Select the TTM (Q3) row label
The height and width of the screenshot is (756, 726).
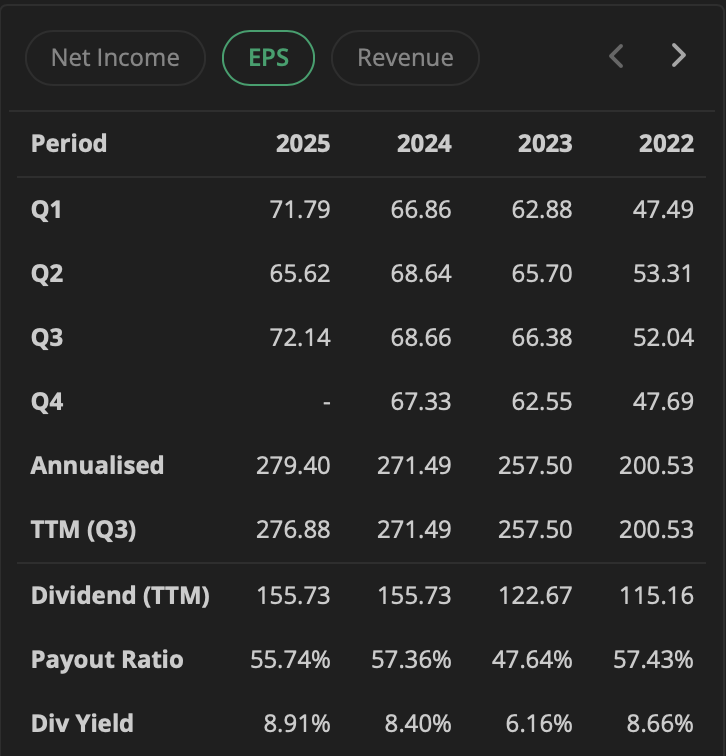click(83, 529)
